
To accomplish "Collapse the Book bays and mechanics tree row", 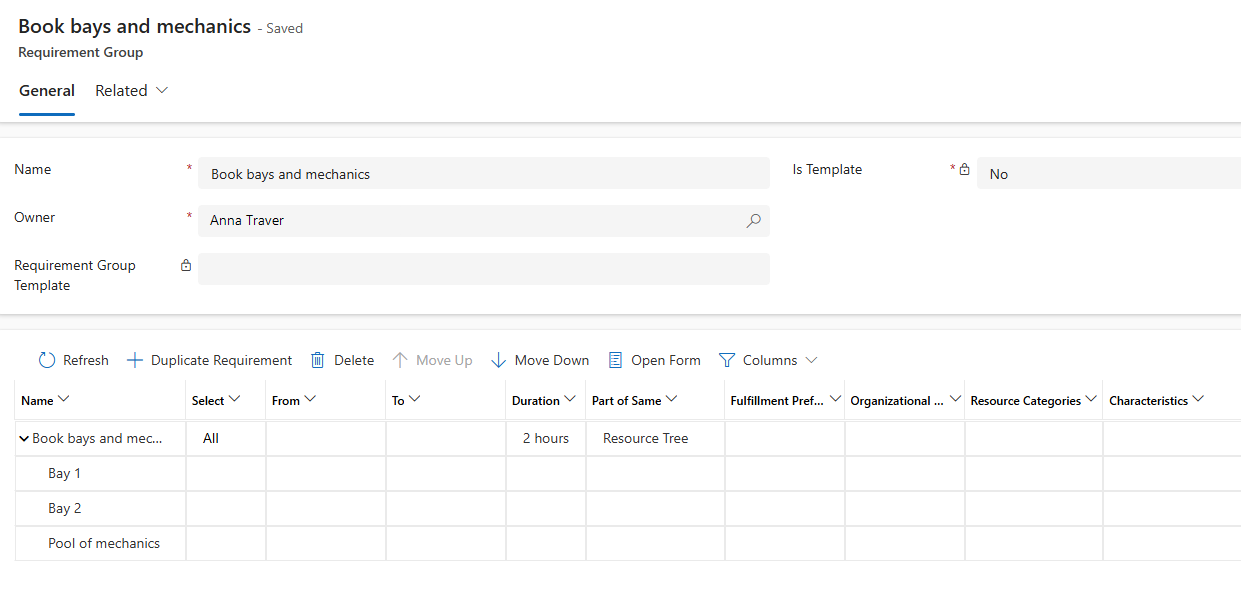I will 24,439.
